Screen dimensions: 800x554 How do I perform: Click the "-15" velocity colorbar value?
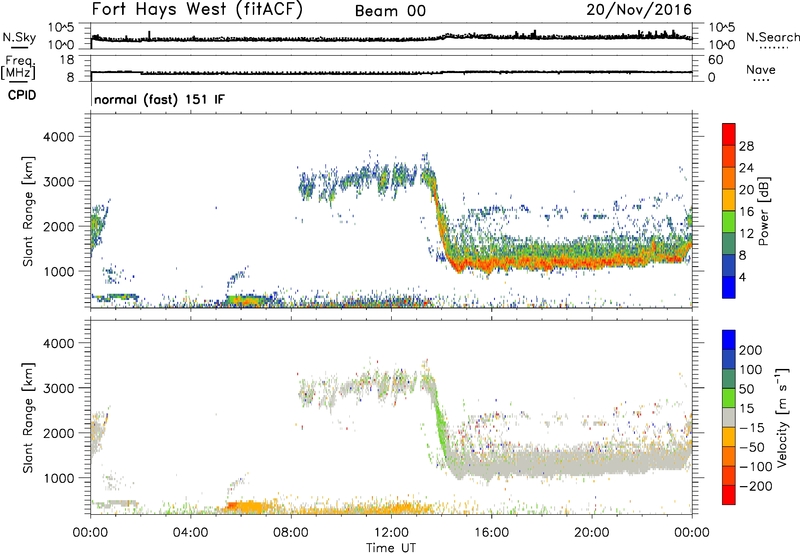coord(752,428)
